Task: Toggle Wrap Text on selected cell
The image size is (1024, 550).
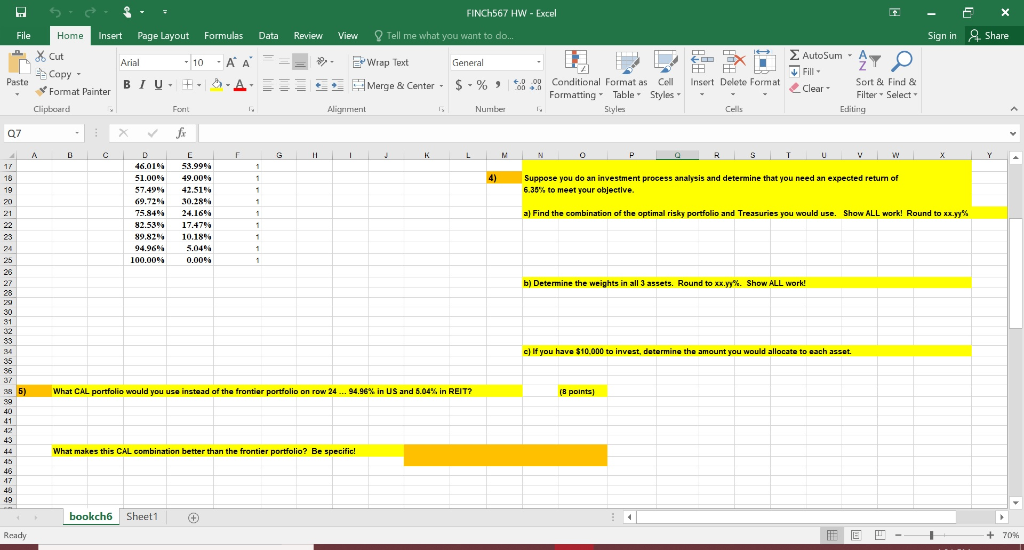Action: (x=381, y=62)
